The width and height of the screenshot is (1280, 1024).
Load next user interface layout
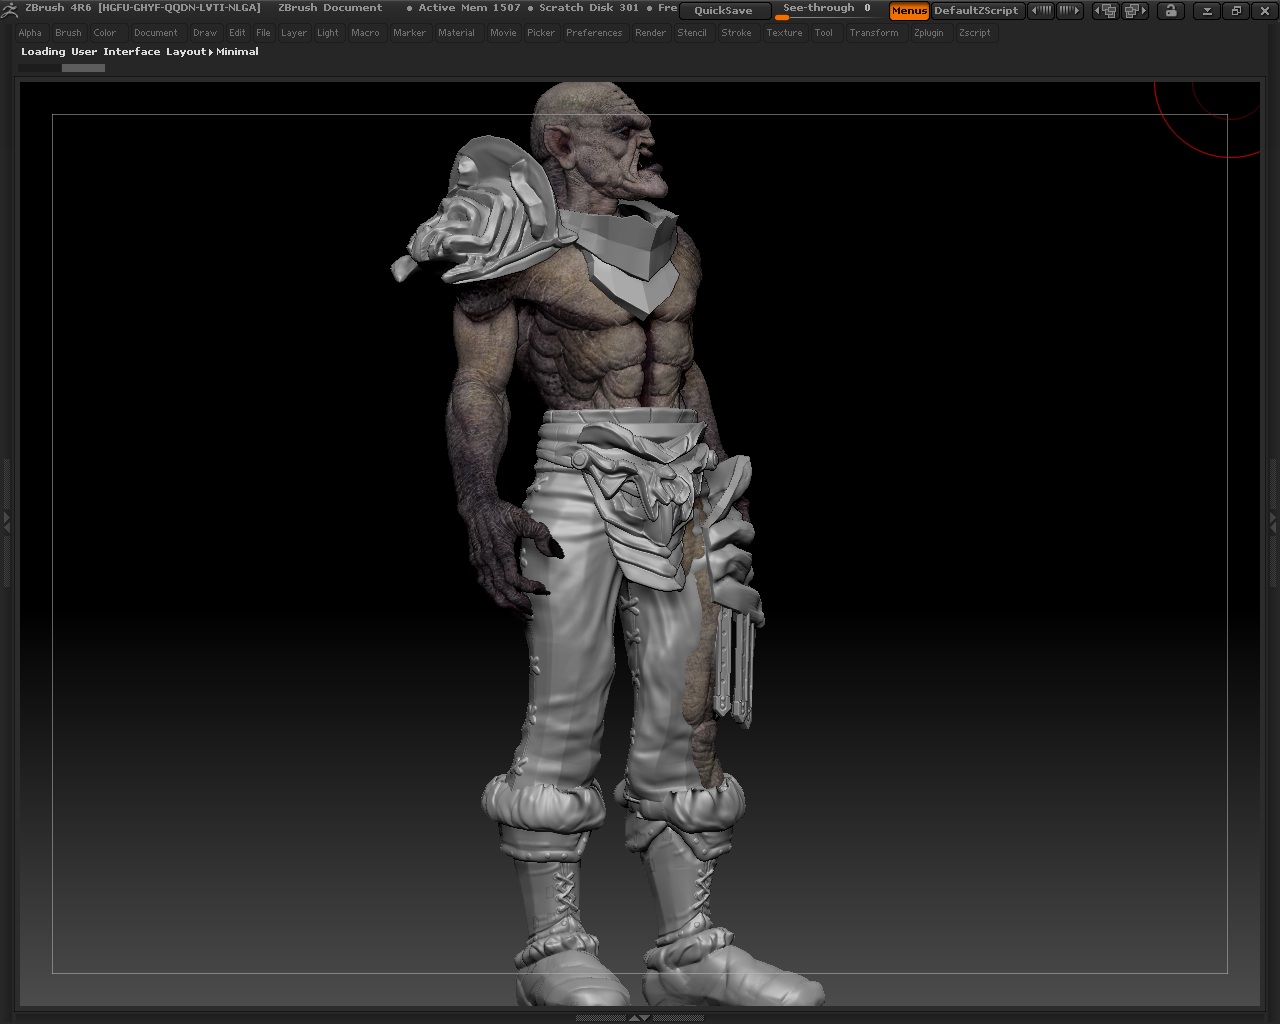click(1134, 11)
